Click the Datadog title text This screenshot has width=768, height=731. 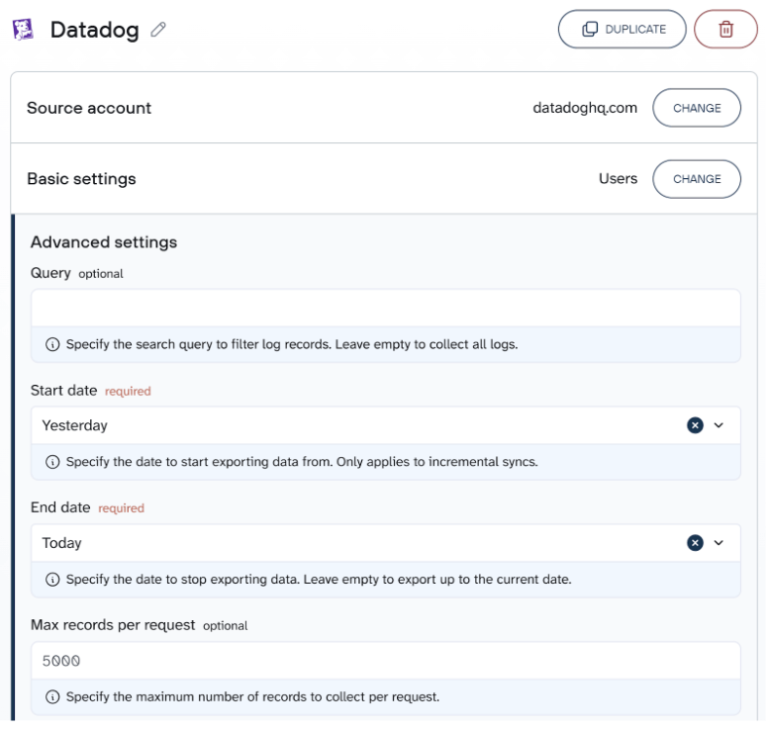tap(95, 30)
